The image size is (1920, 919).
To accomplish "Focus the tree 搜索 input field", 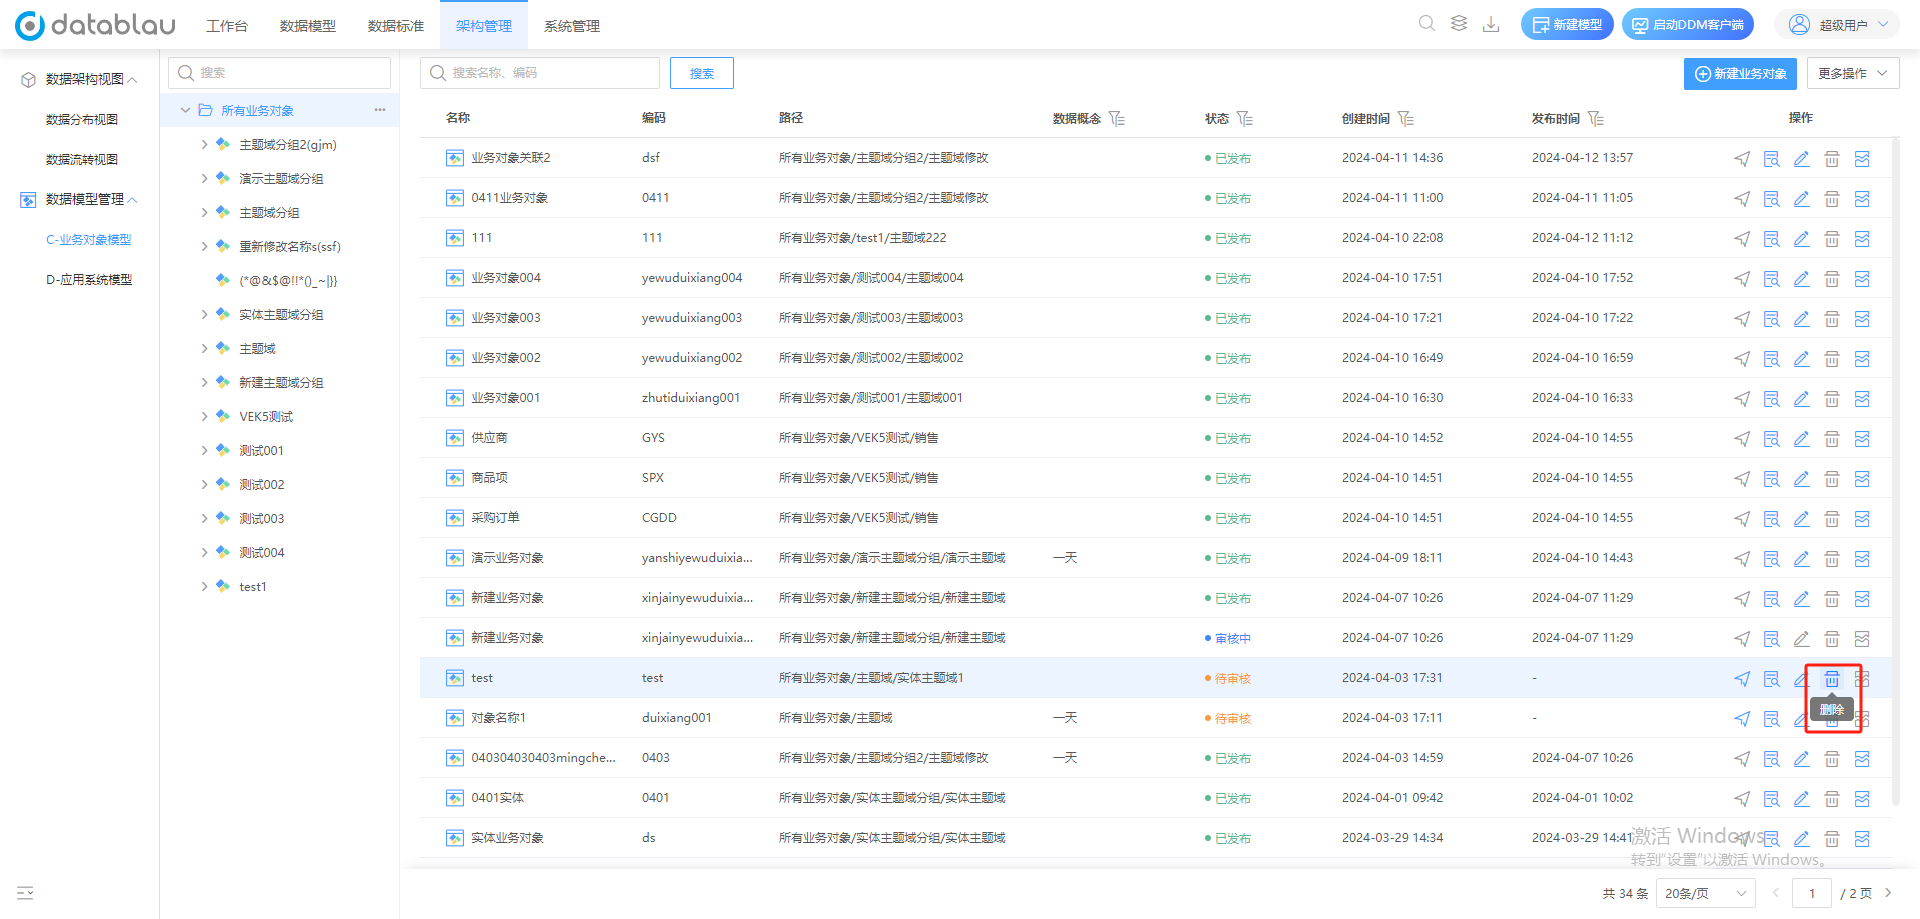I will [280, 73].
